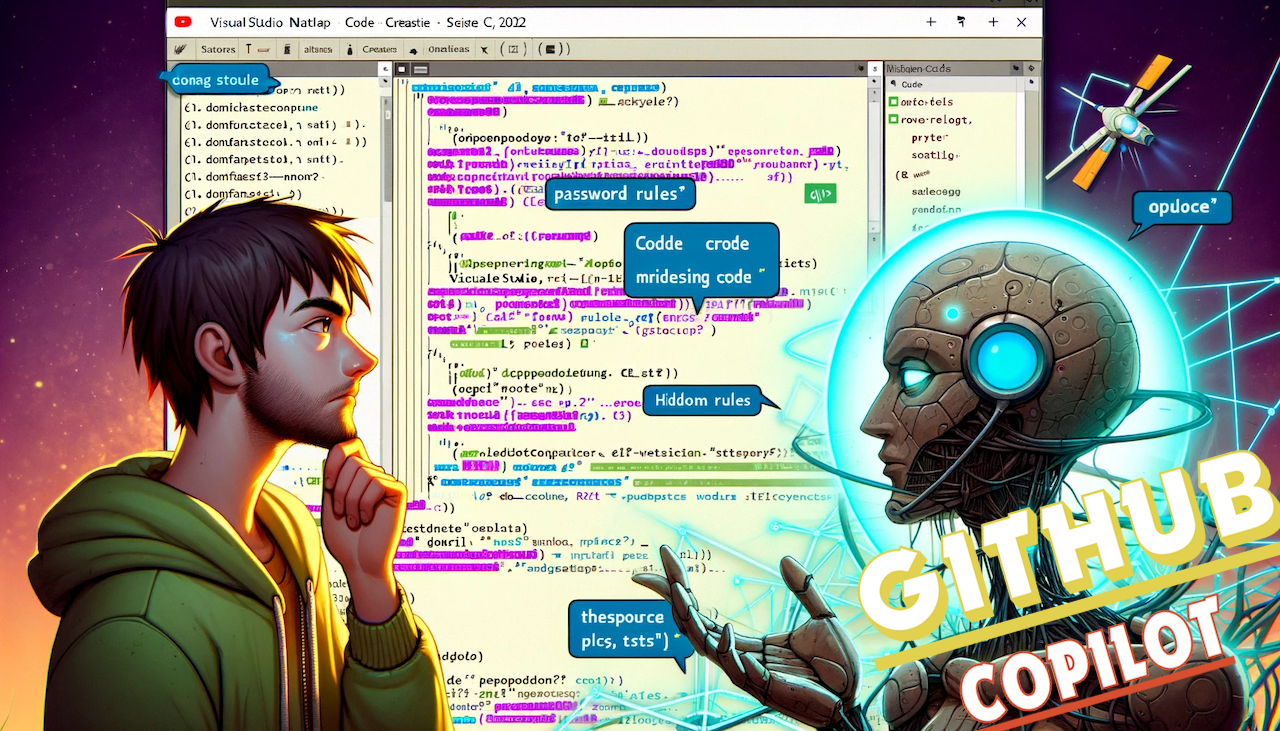Select 'pryter' in the right panel

click(929, 138)
